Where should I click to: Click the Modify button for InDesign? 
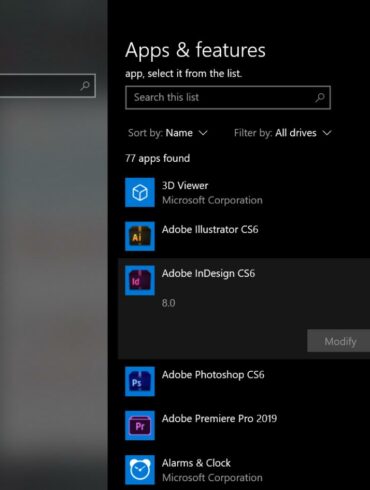point(339,341)
